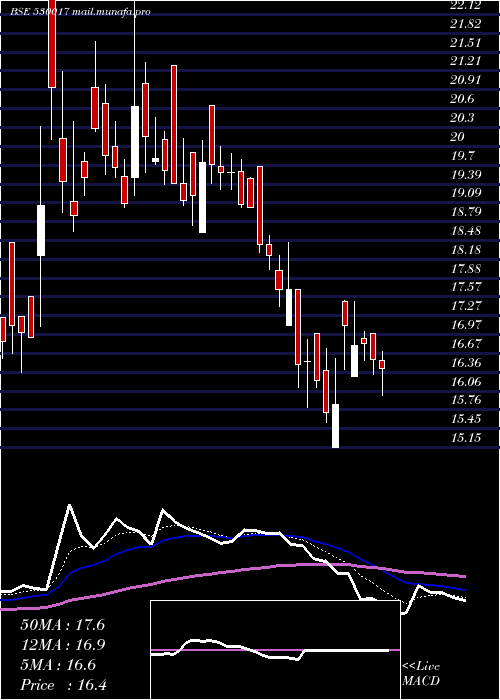Viewport: 500px width, 700px height.
Task: Click the 21.21 price axis label
Action: (466, 61)
